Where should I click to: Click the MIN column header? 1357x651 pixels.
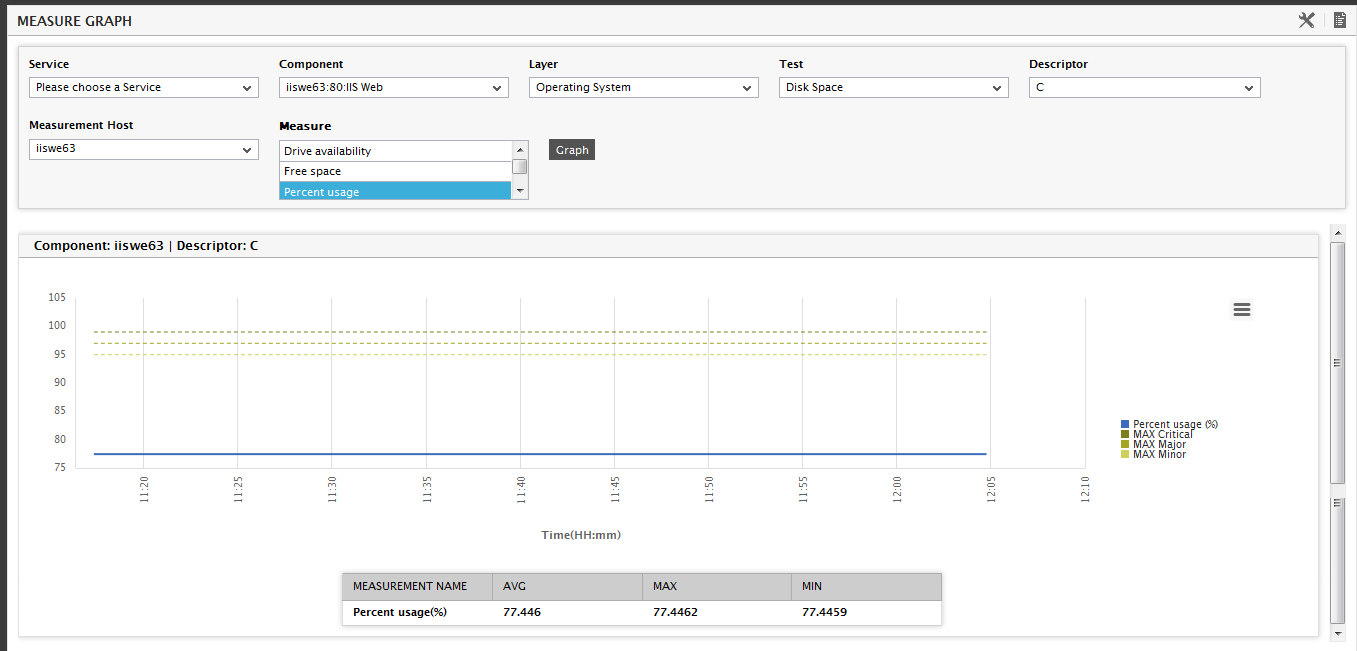pos(867,586)
